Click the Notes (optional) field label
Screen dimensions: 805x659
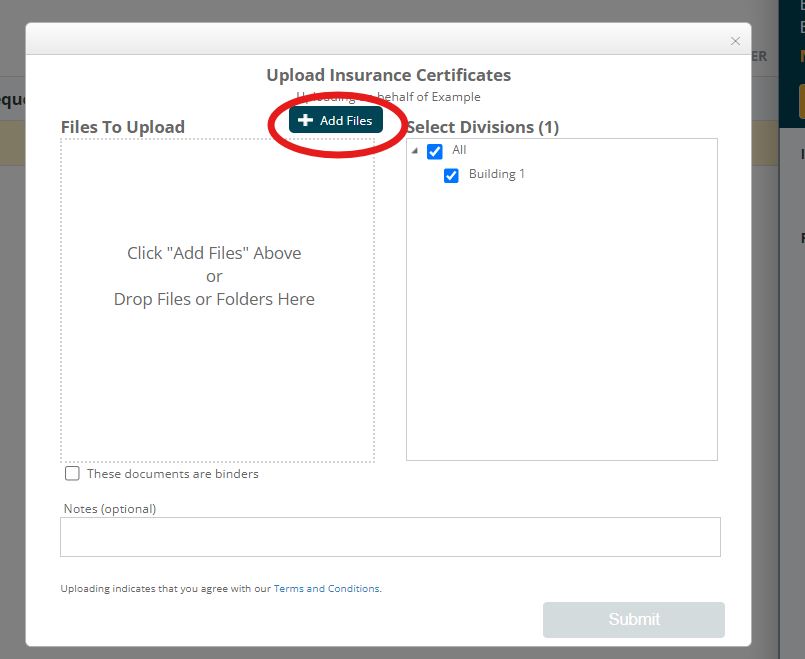(110, 509)
